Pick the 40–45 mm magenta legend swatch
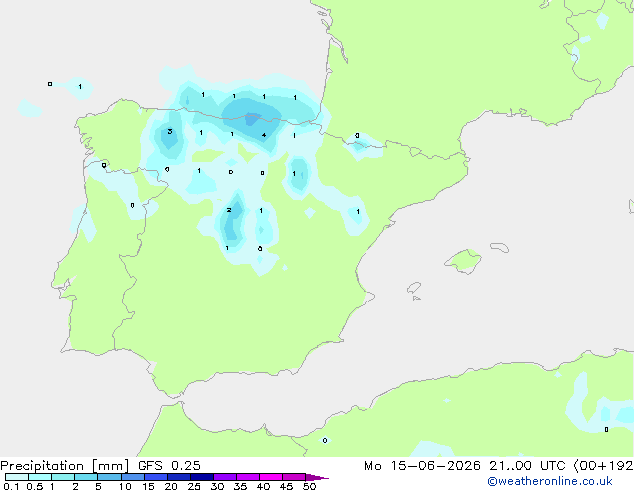The width and height of the screenshot is (634, 490). (271, 477)
